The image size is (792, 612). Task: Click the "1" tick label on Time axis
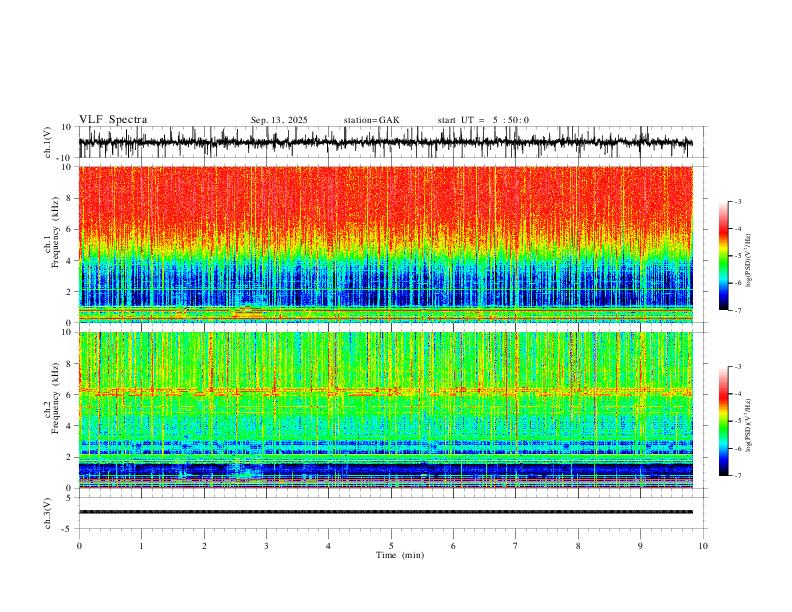click(141, 546)
